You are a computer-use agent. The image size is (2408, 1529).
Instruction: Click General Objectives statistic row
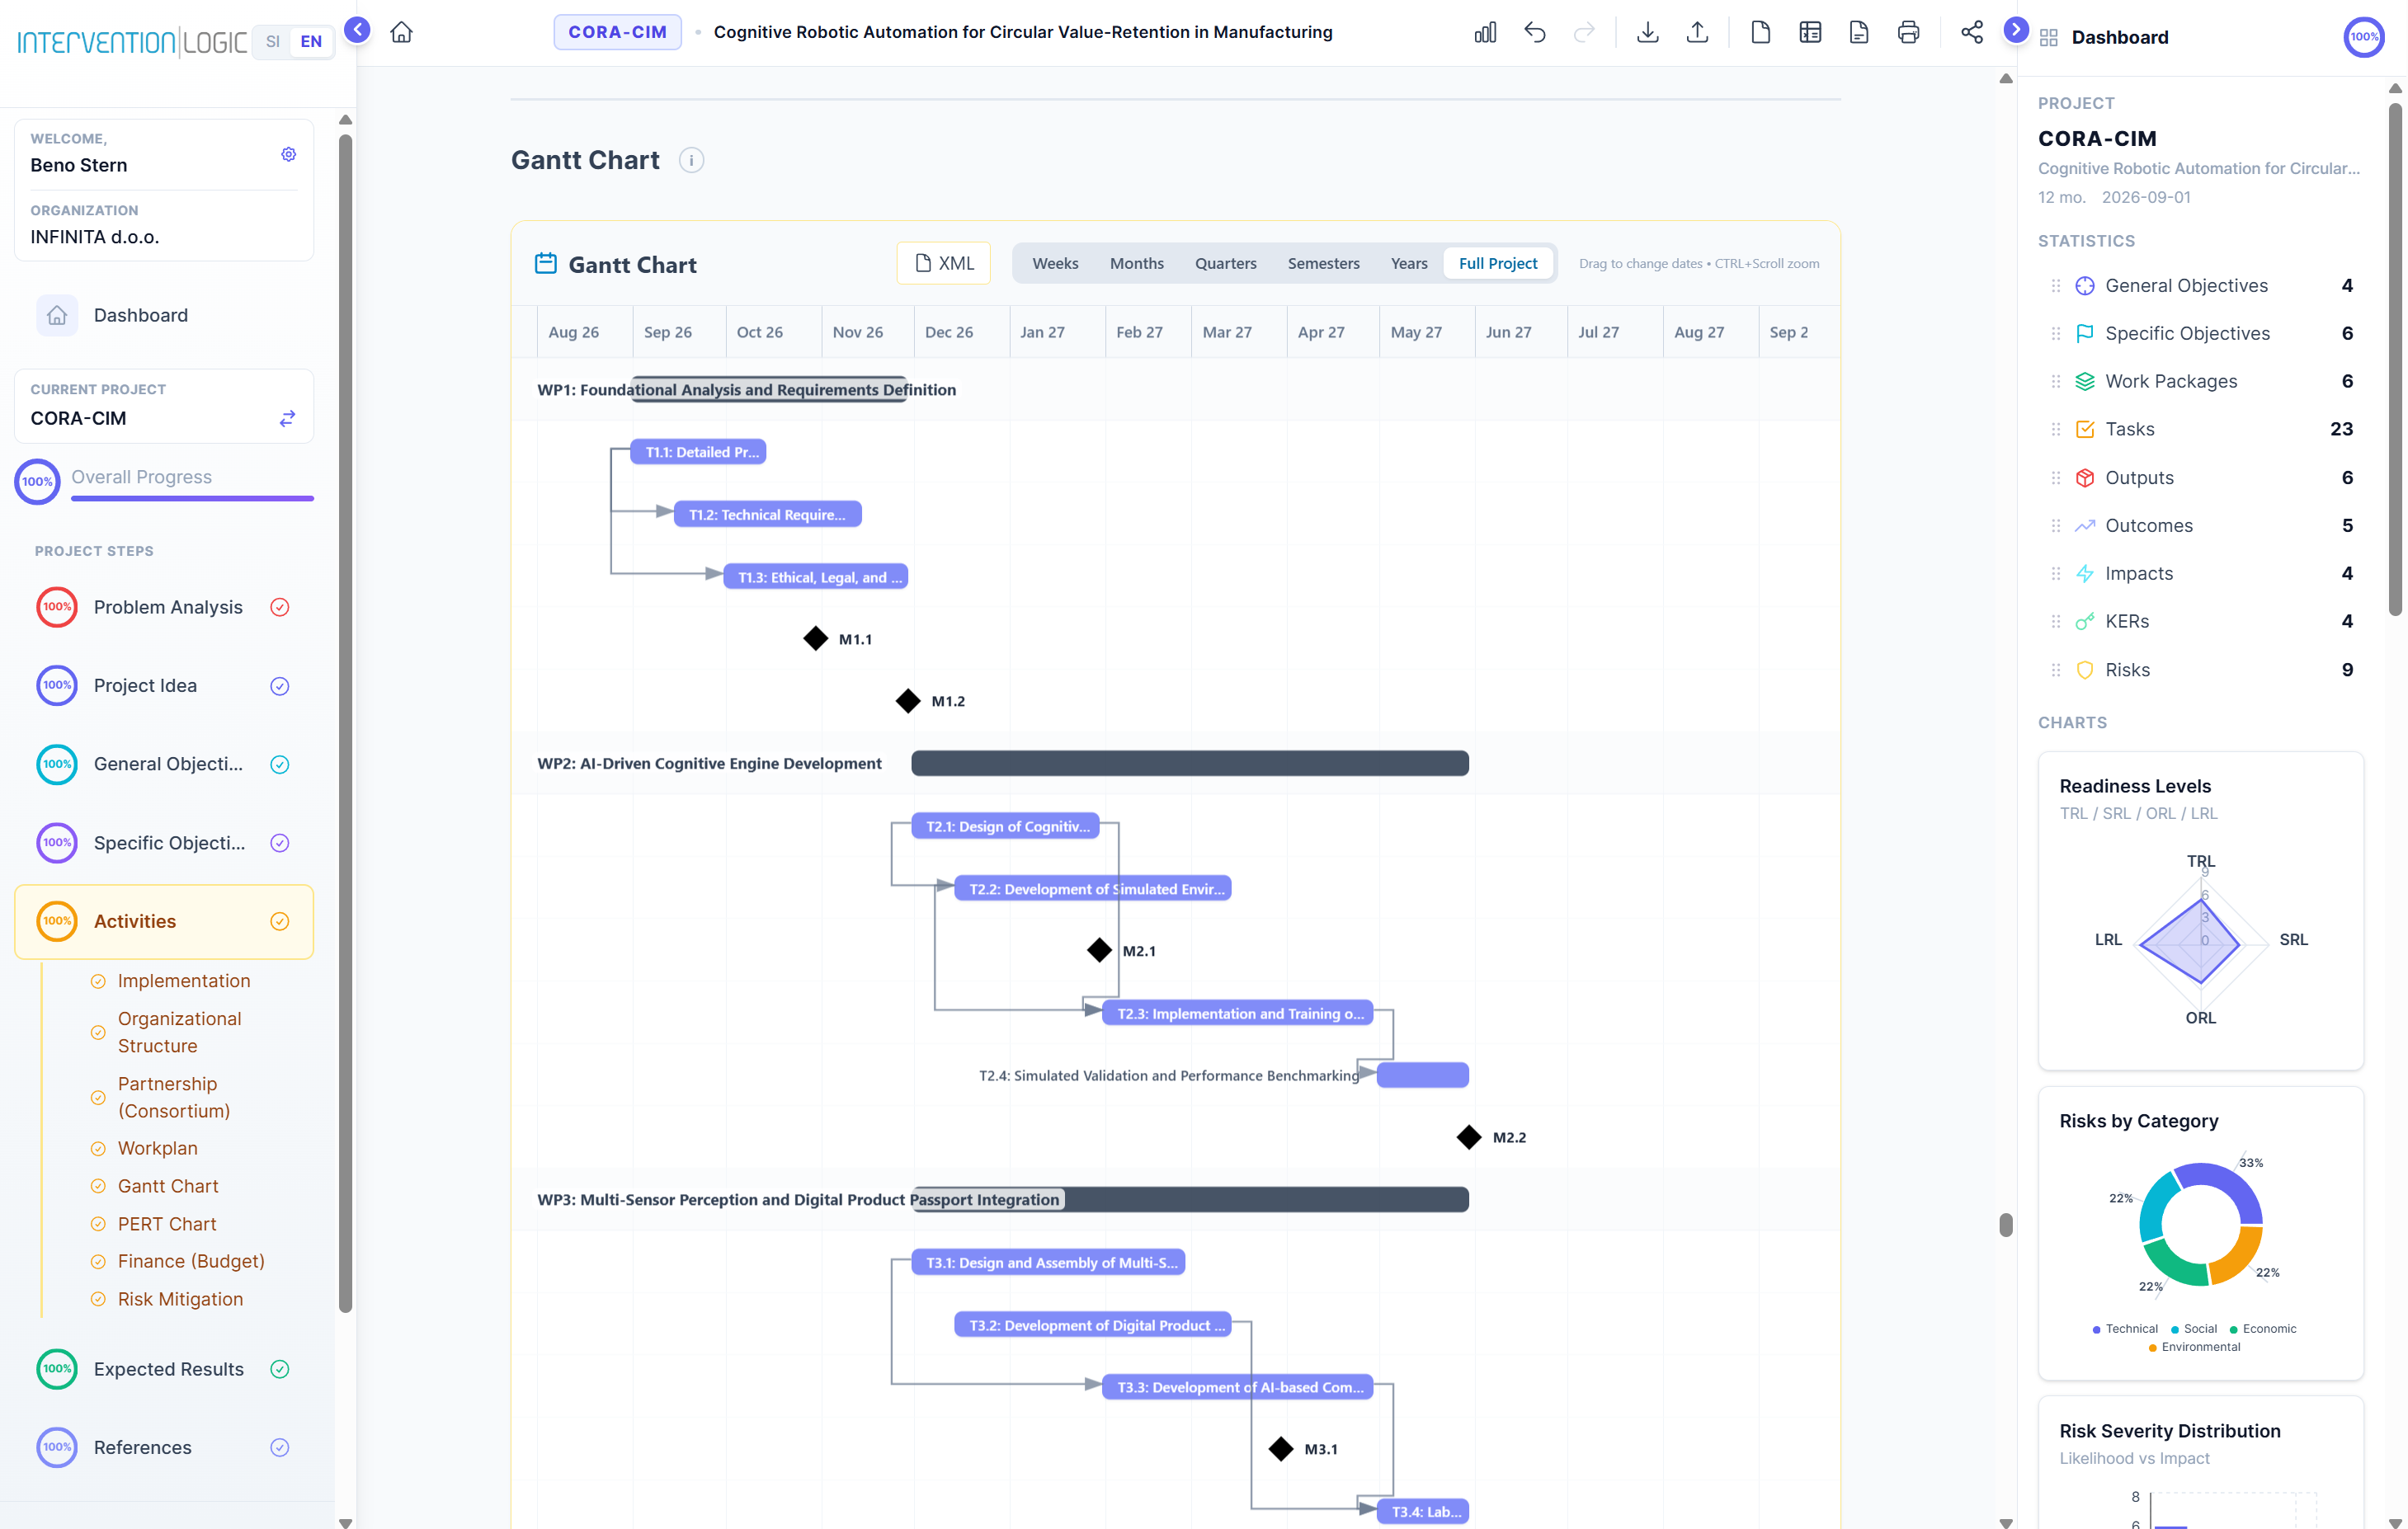click(x=2200, y=286)
